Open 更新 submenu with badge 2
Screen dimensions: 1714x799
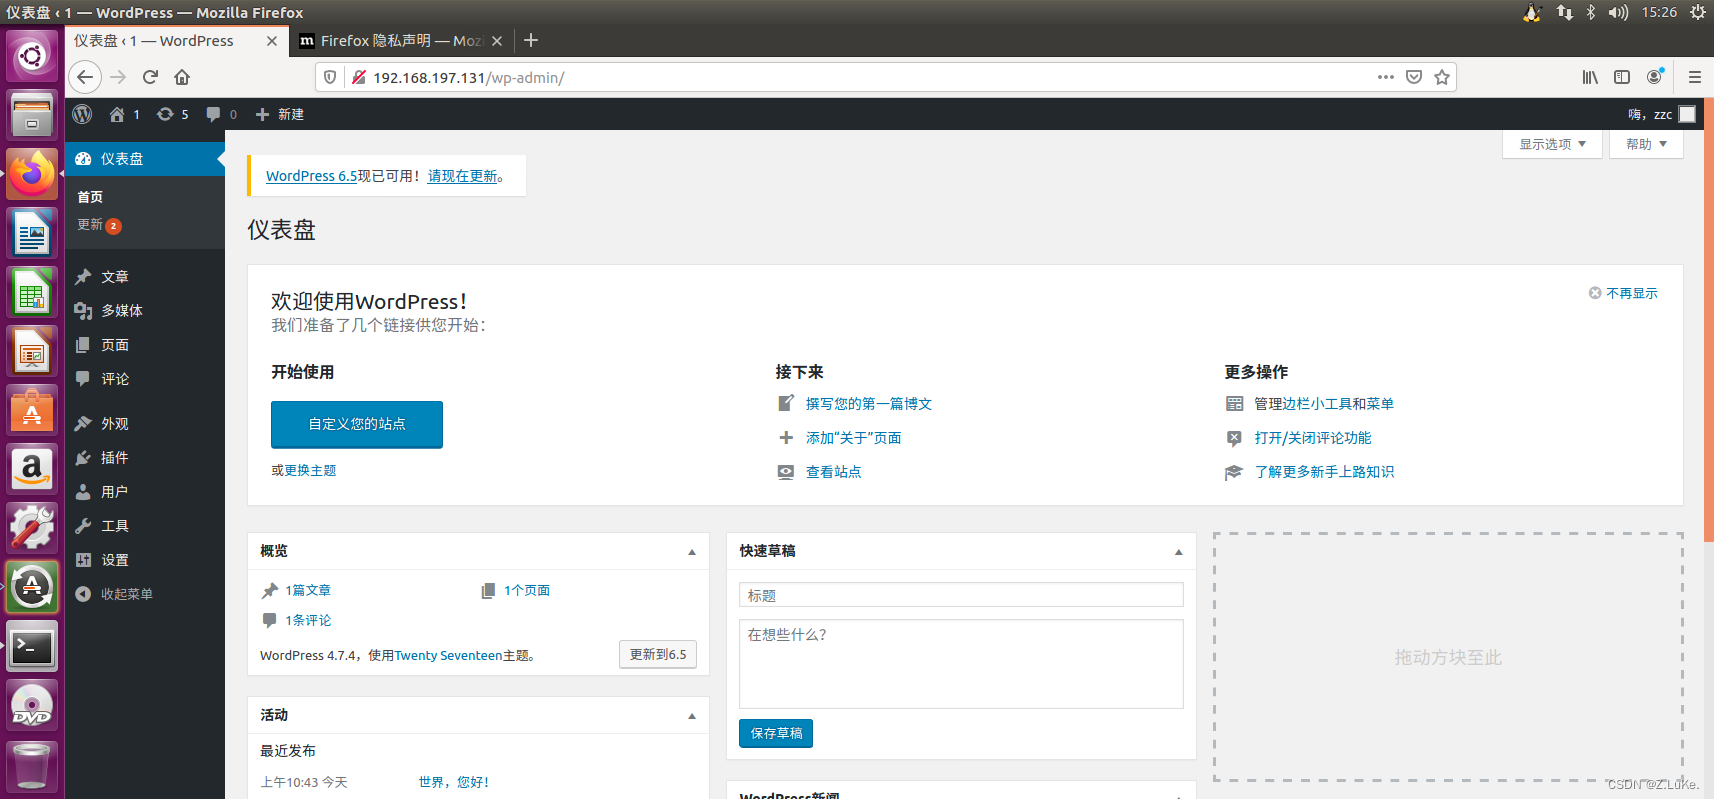99,225
